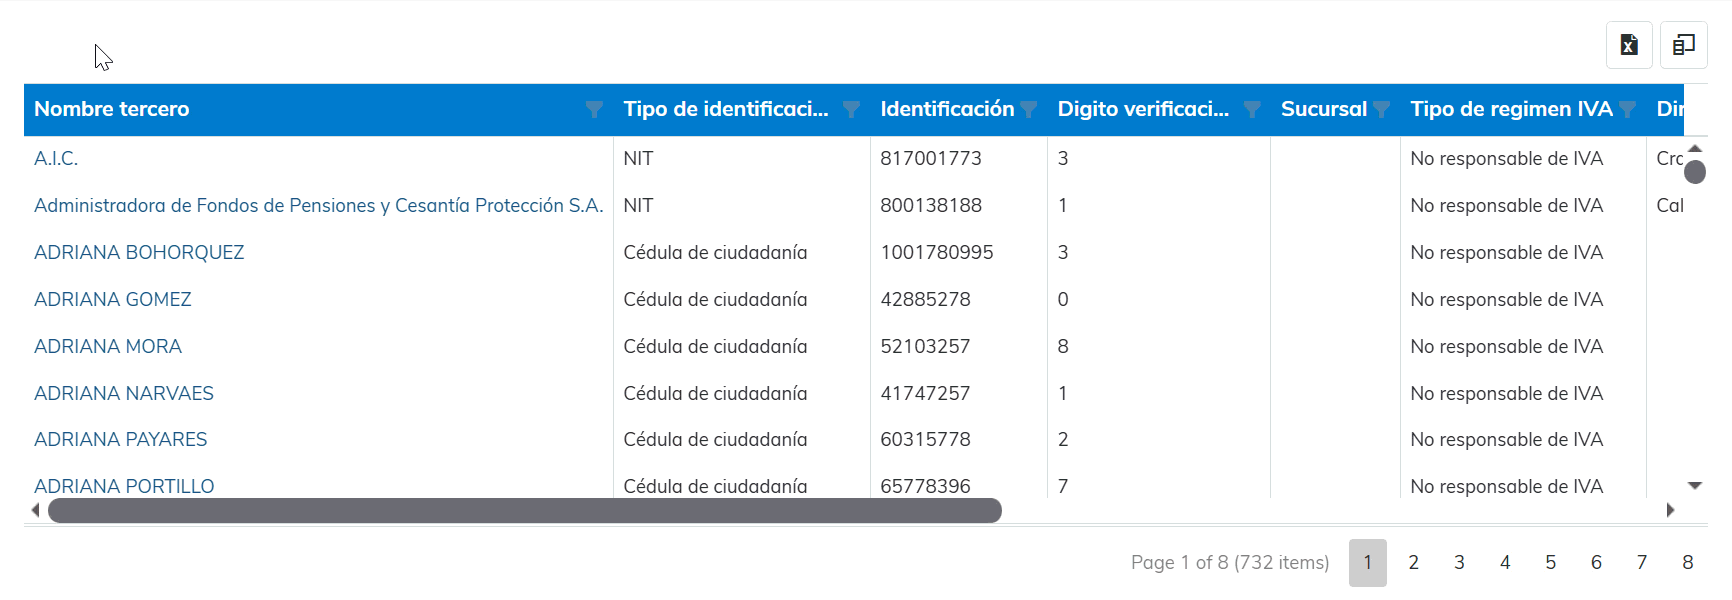
Task: Open filter for Tipo de identificación column
Action: (851, 110)
